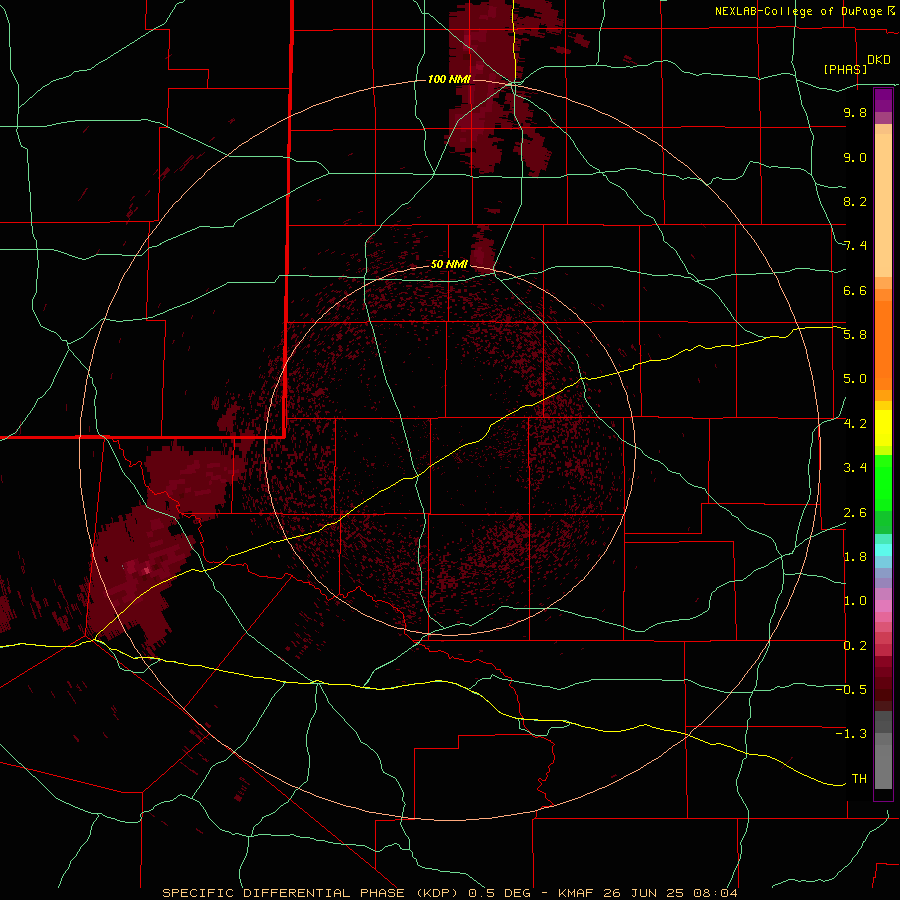Click the 5.8 value on the color scale
Viewport: 900px width, 900px height.
coord(855,335)
